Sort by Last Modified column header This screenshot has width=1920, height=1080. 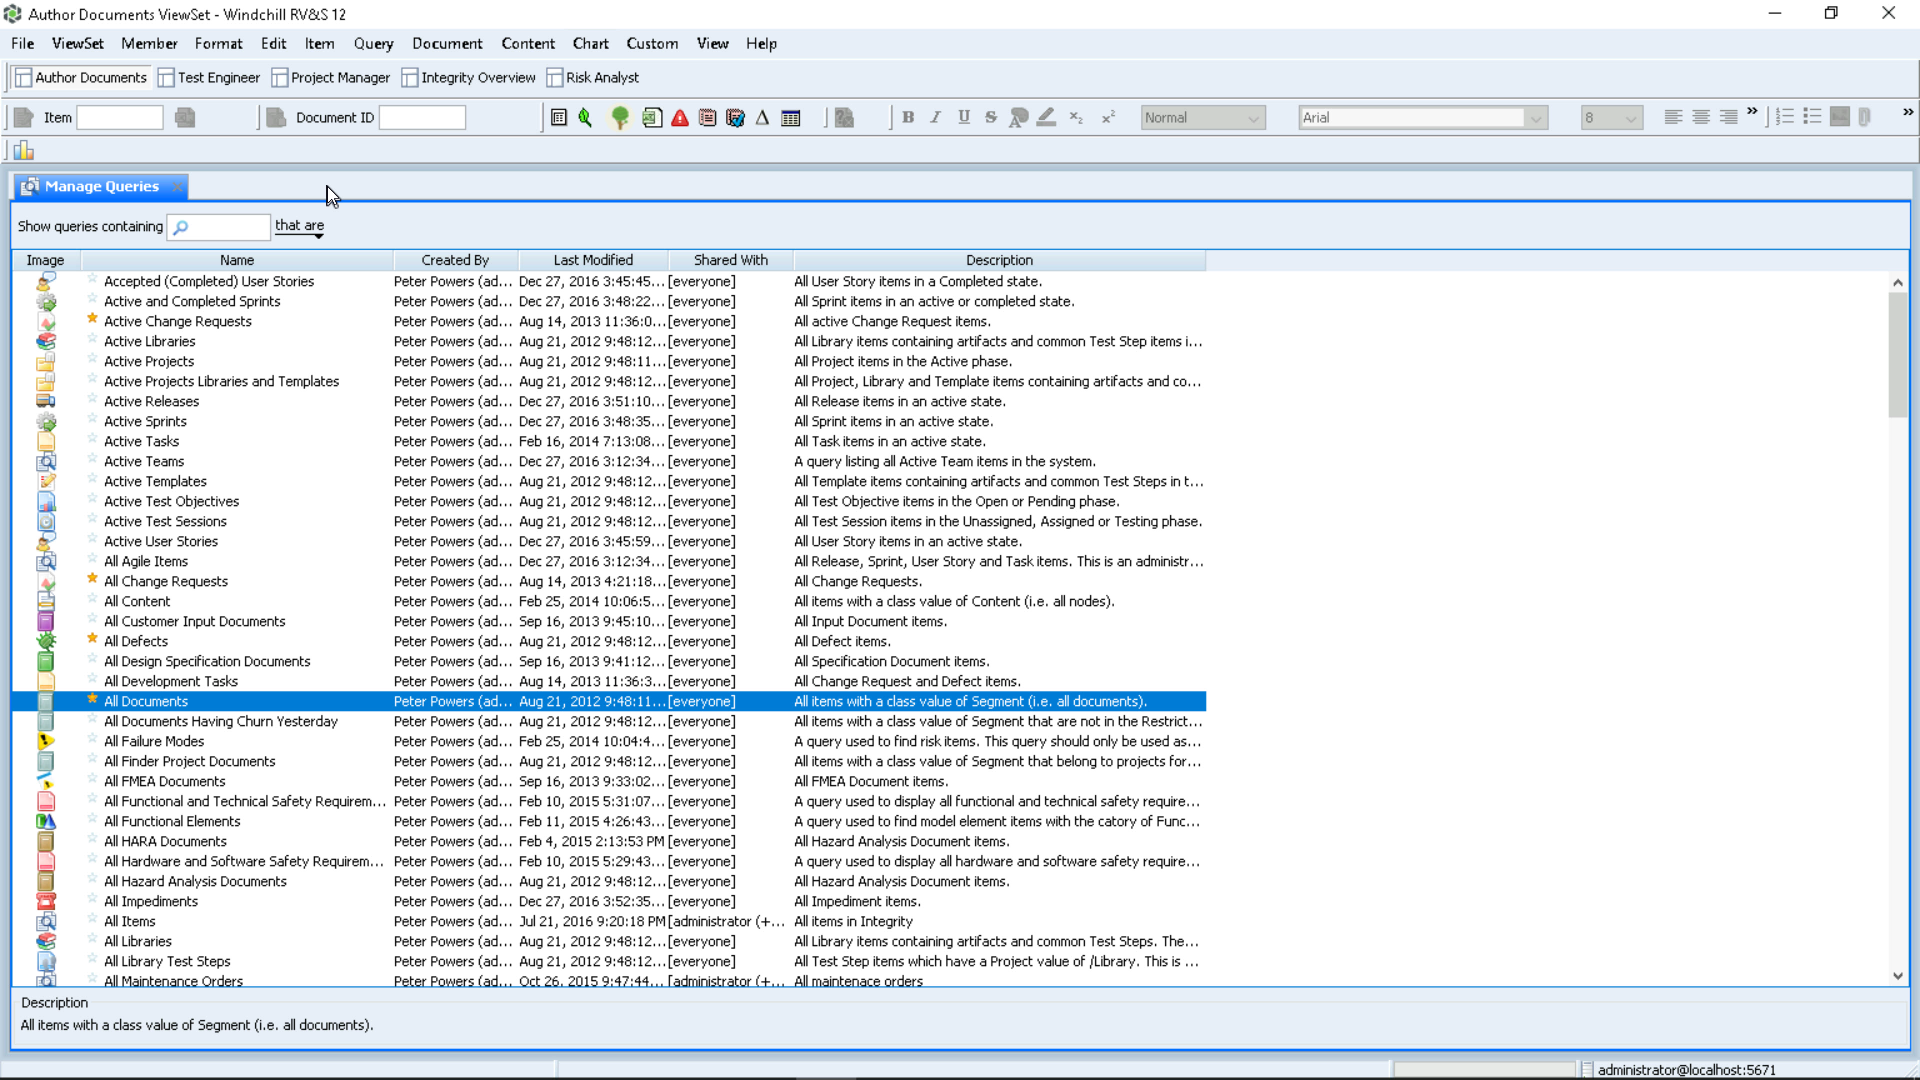(x=593, y=260)
